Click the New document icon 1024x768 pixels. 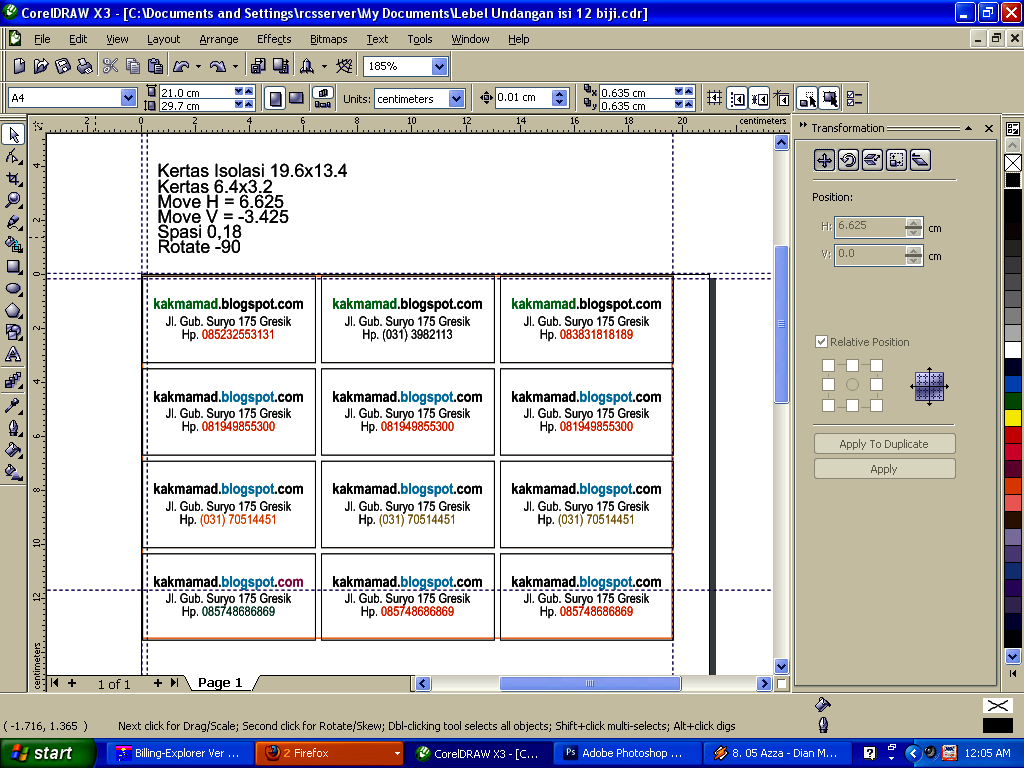(x=19, y=66)
